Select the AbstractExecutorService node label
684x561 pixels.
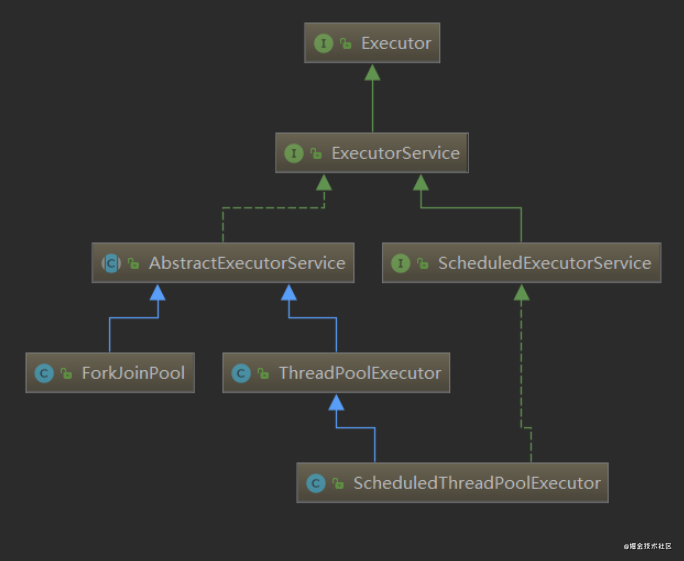click(x=247, y=263)
